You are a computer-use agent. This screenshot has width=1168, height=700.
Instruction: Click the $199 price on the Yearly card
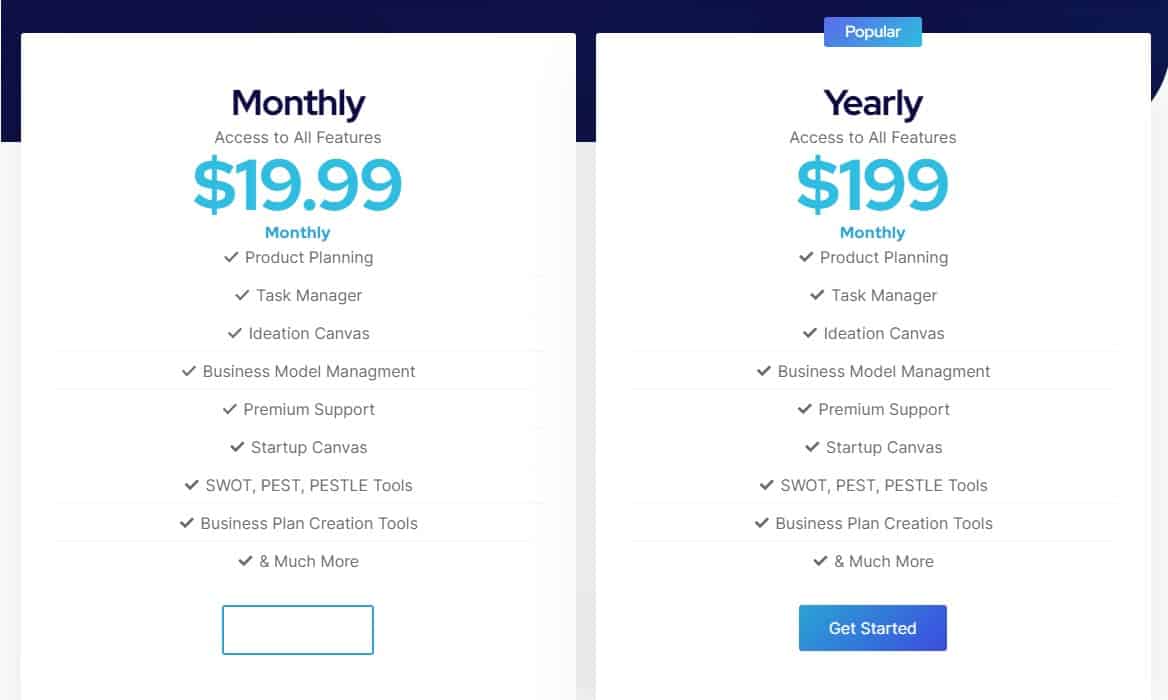coord(872,185)
